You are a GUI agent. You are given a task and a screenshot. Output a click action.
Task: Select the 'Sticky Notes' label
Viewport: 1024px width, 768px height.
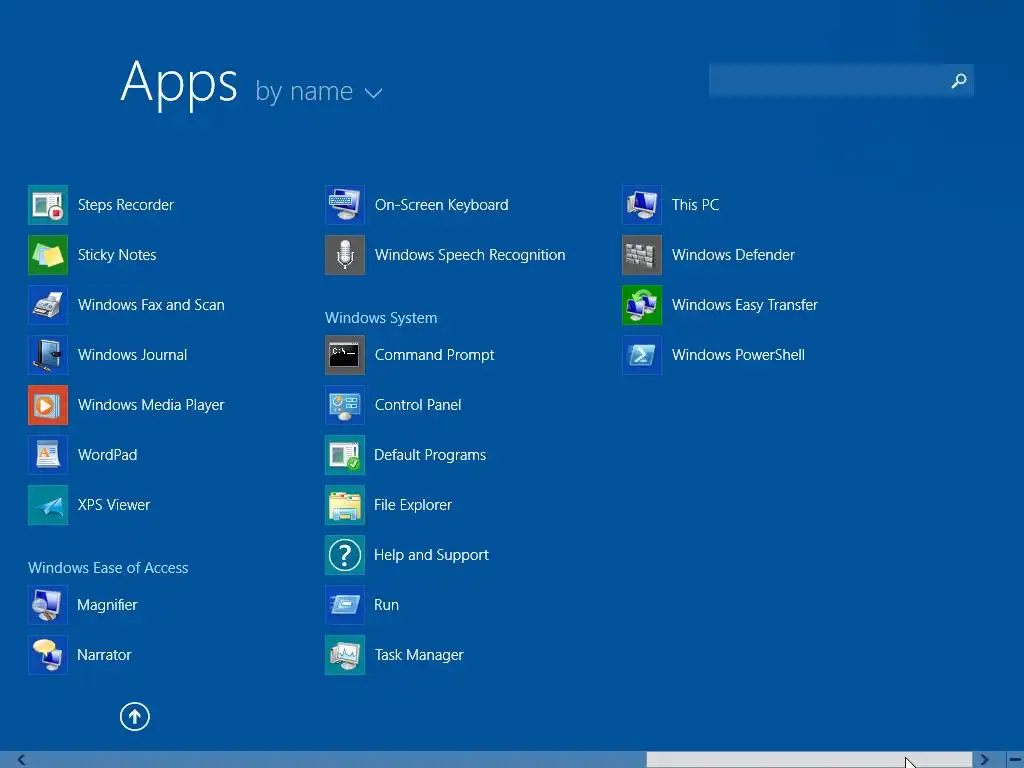coord(117,255)
